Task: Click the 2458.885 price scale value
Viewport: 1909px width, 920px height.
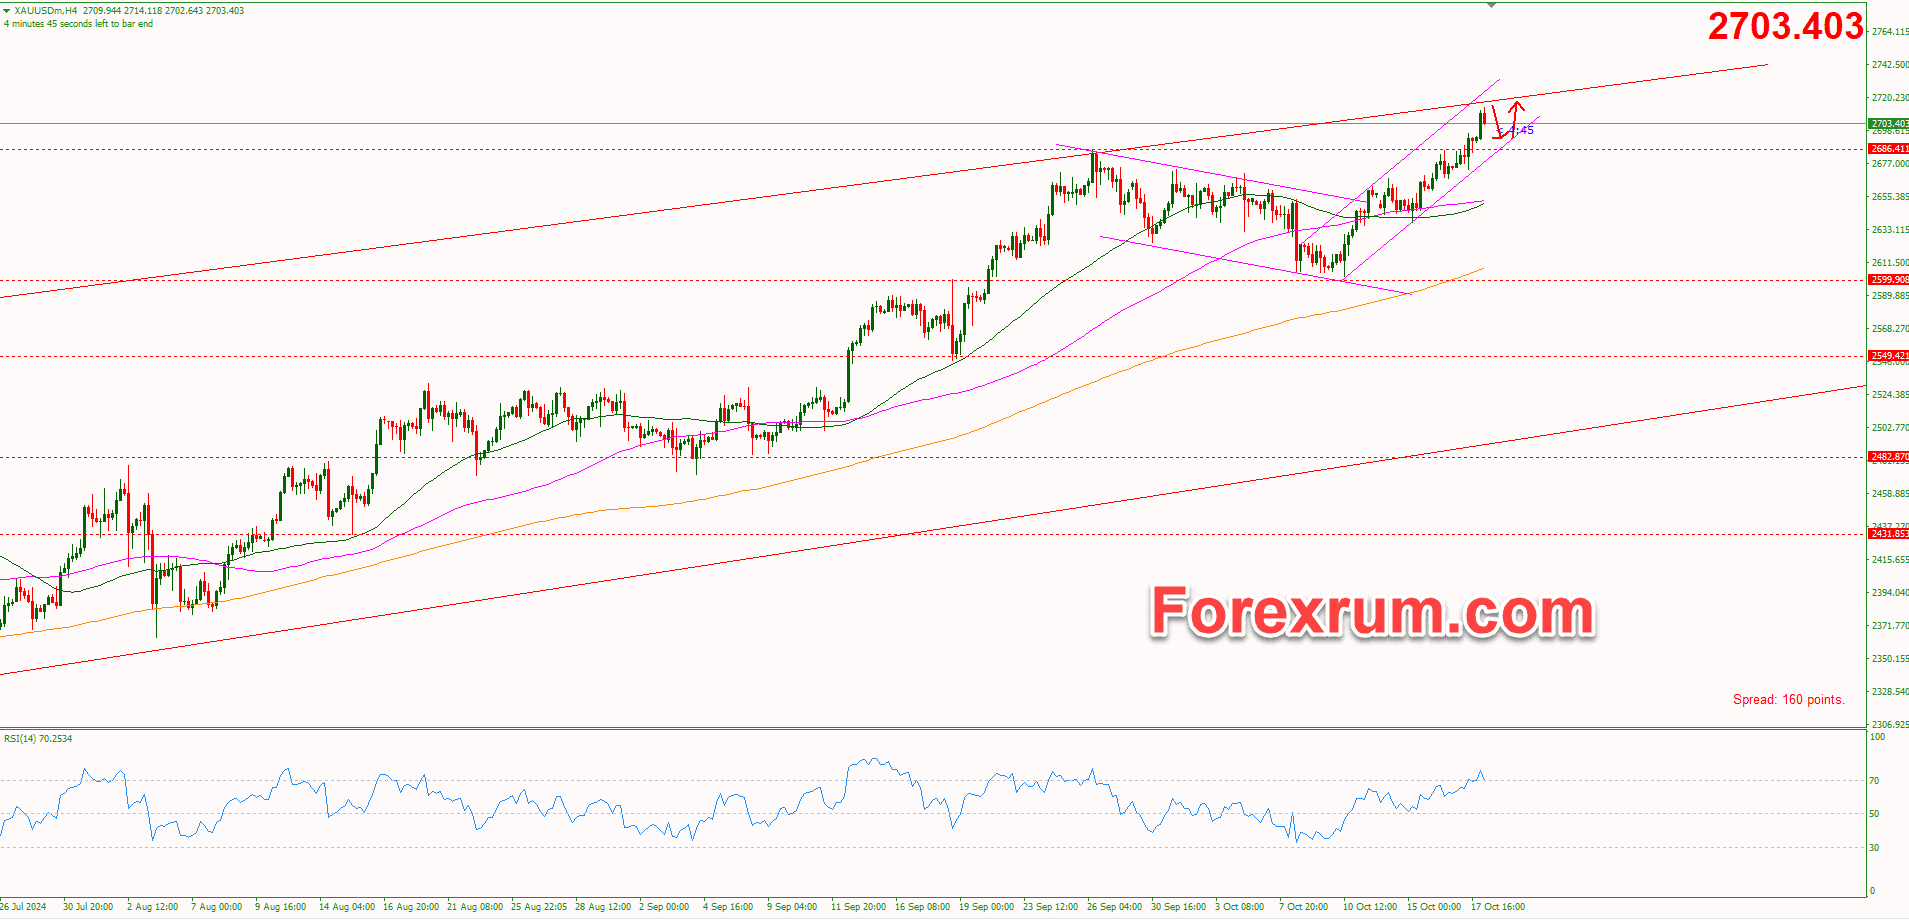Action: 1890,494
